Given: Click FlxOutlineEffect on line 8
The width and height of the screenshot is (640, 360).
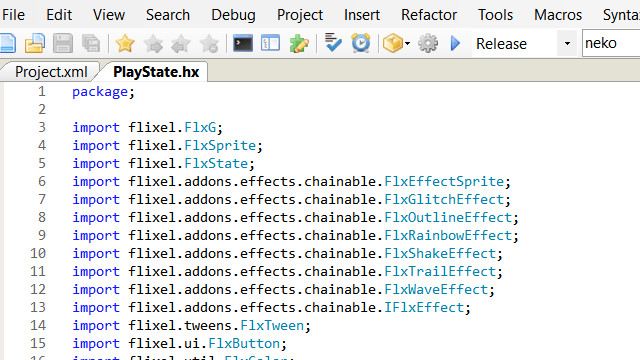Looking at the screenshot, I should tap(448, 218).
